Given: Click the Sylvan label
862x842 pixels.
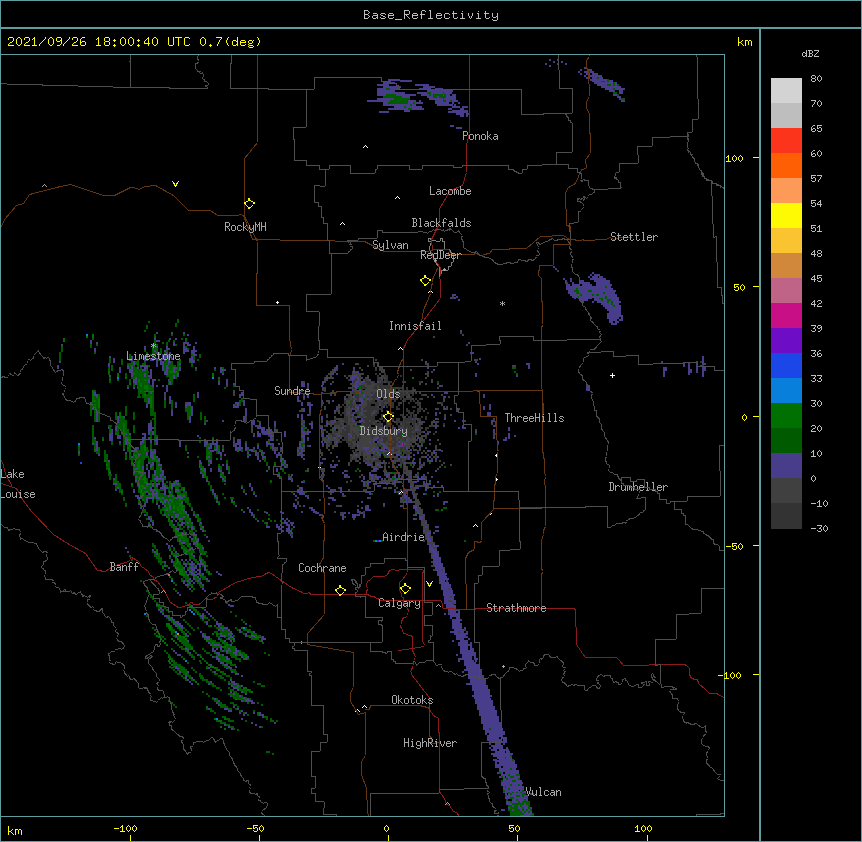Looking at the screenshot, I should click(390, 245).
